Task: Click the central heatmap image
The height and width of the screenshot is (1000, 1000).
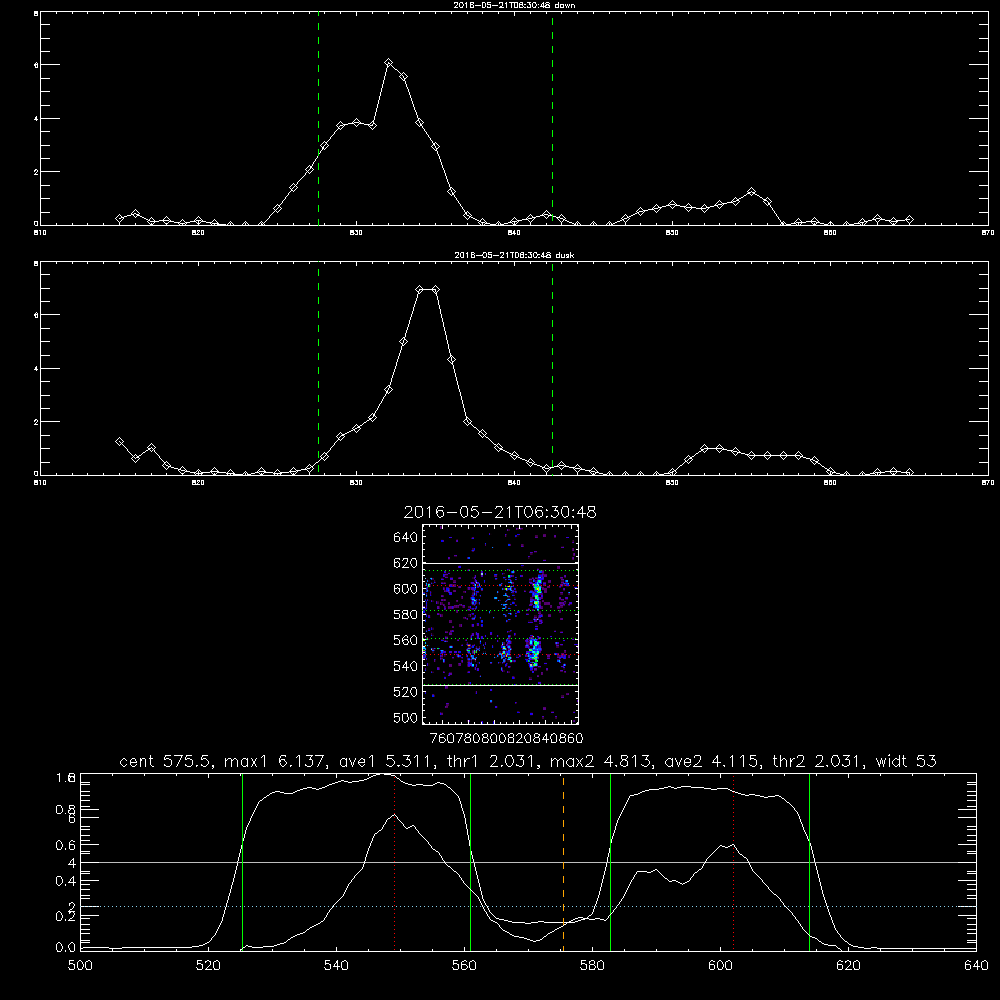Action: (x=500, y=624)
